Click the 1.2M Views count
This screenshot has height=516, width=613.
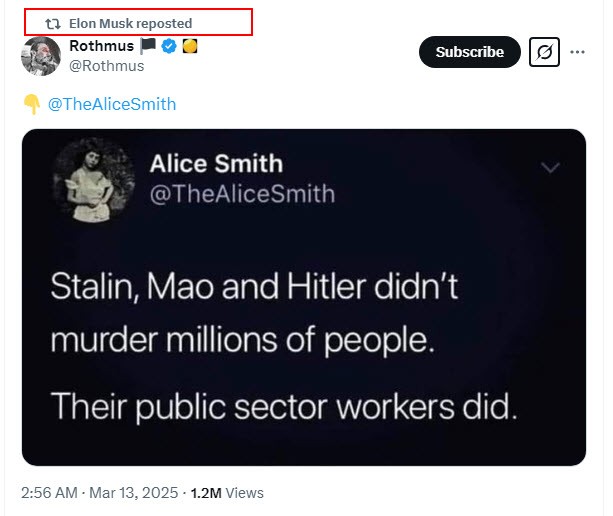click(227, 493)
